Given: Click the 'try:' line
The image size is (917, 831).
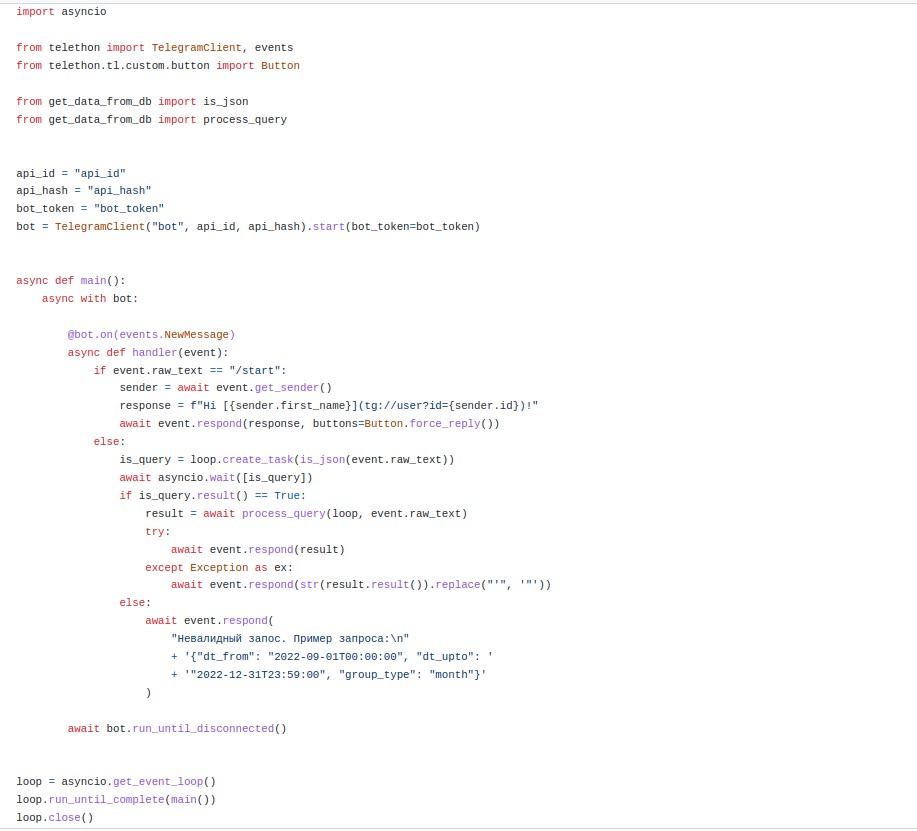Looking at the screenshot, I should pyautogui.click(x=158, y=532).
